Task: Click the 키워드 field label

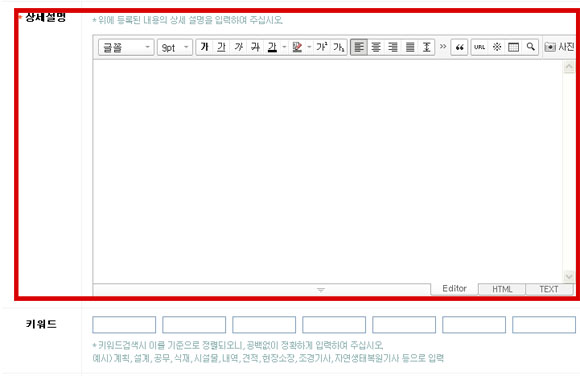Action: click(41, 324)
